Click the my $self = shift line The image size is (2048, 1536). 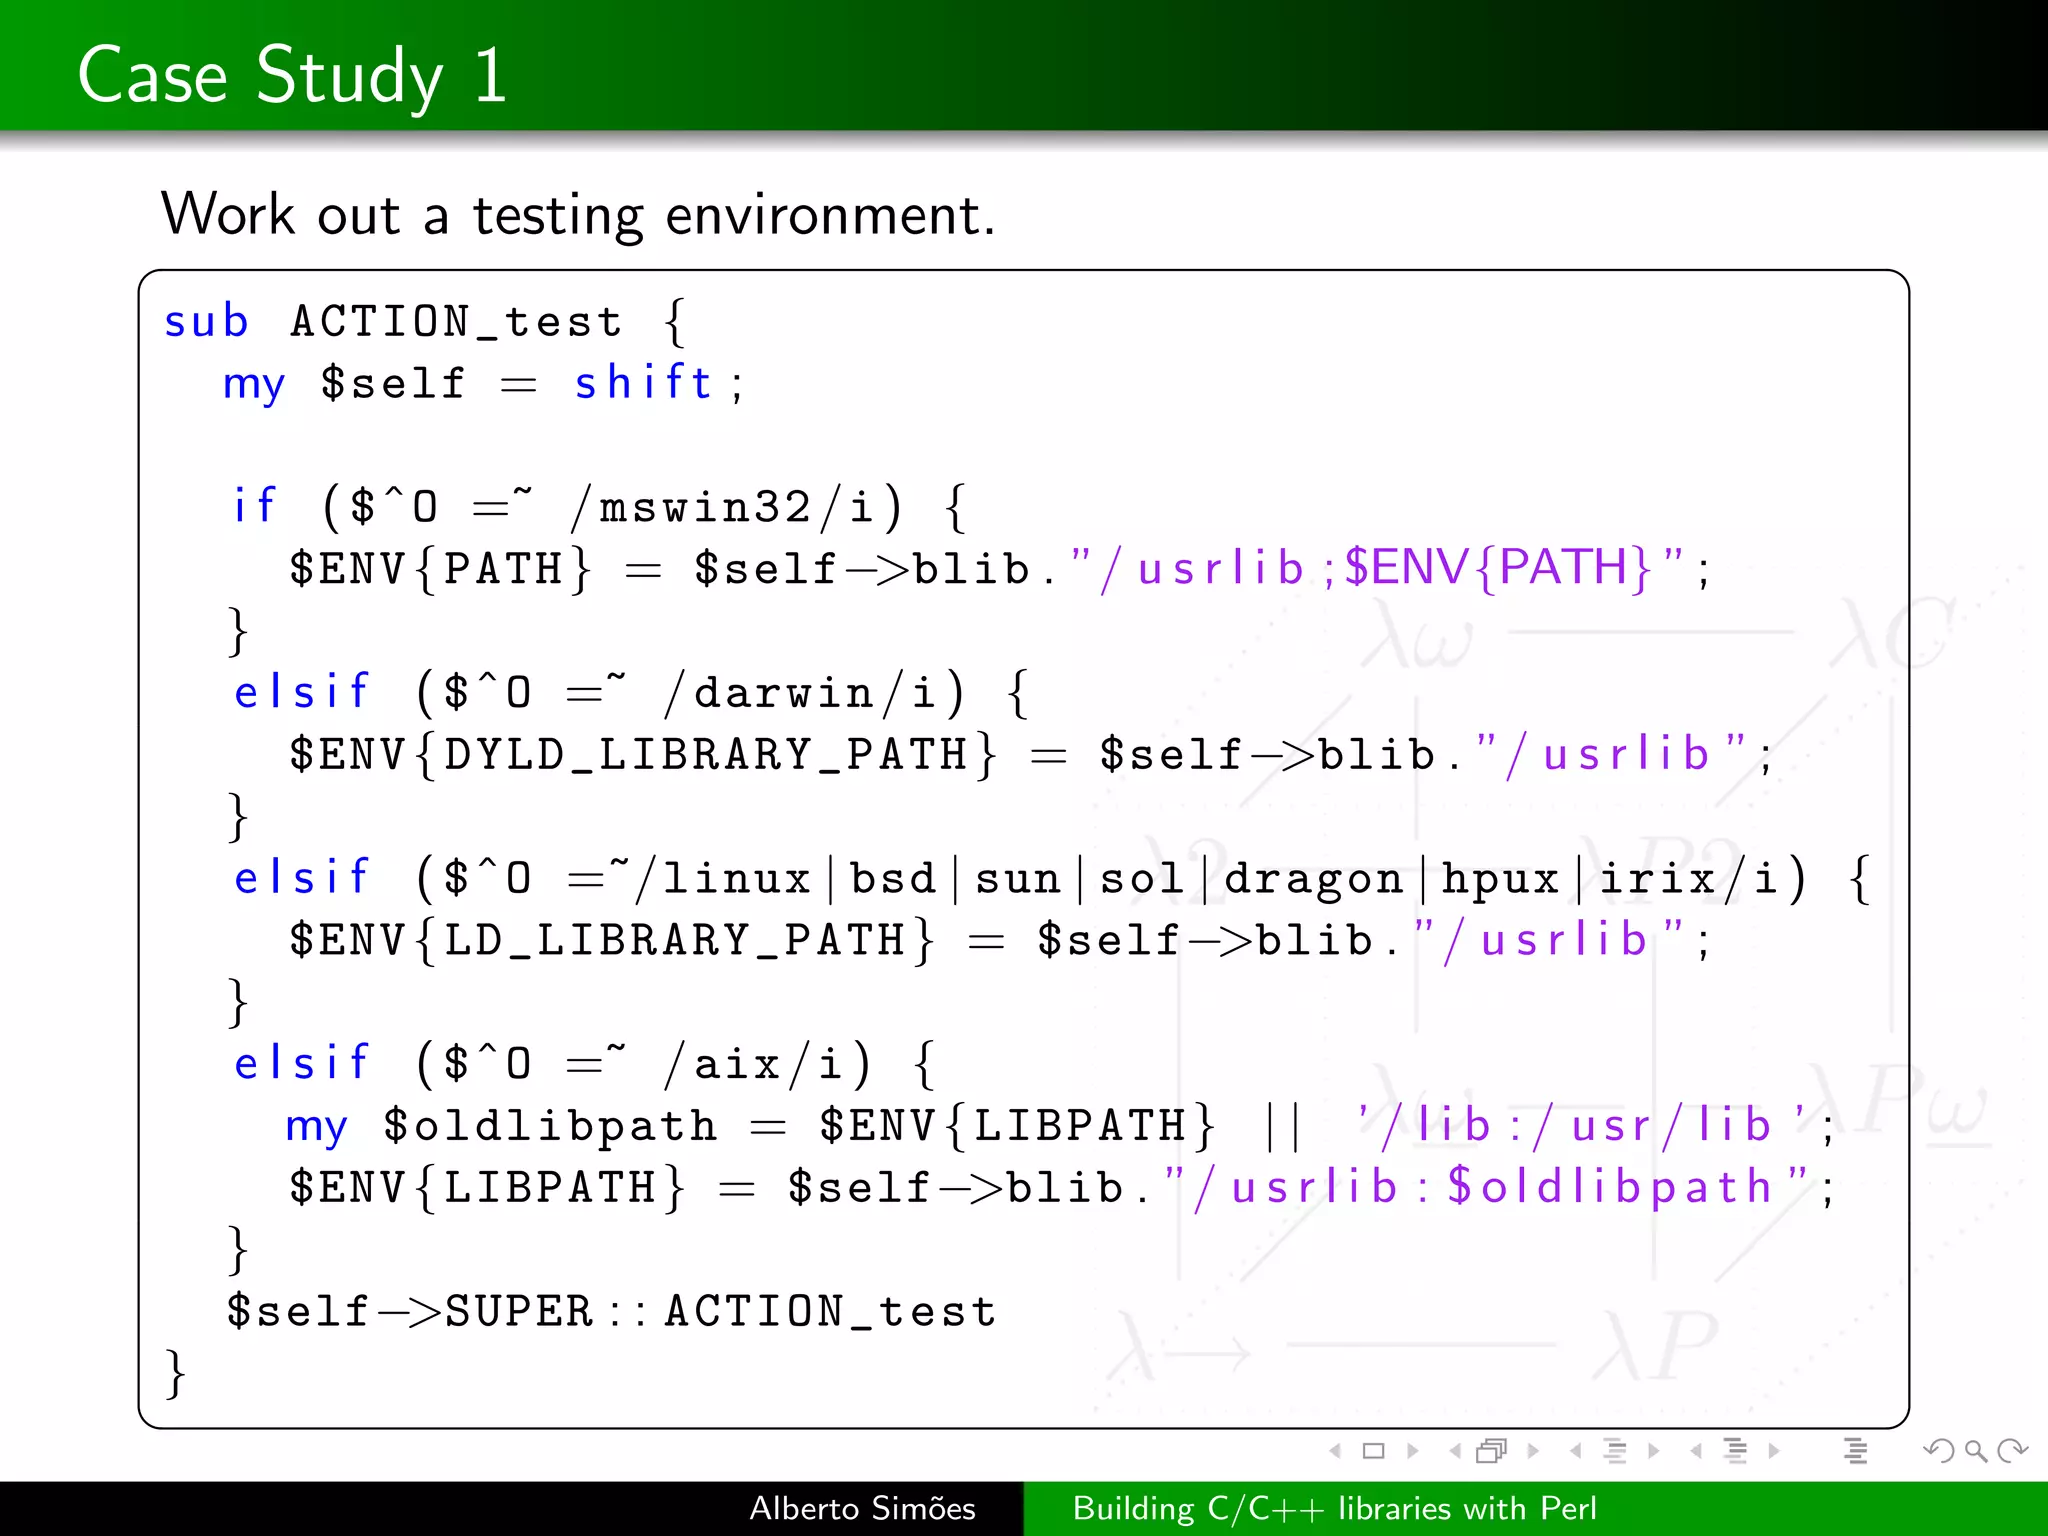point(484,383)
